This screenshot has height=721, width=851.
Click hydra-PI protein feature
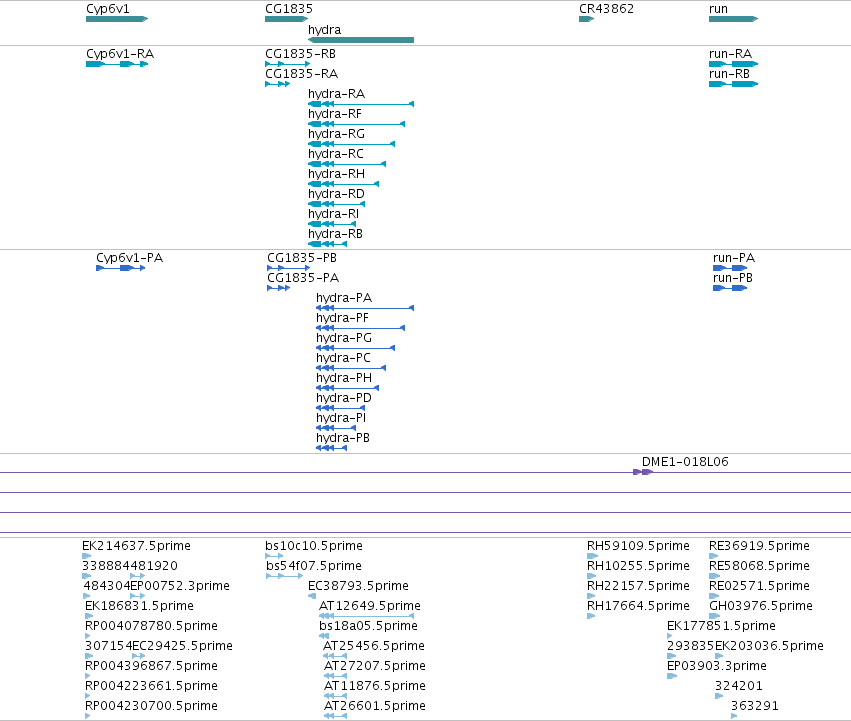pyautogui.click(x=336, y=428)
